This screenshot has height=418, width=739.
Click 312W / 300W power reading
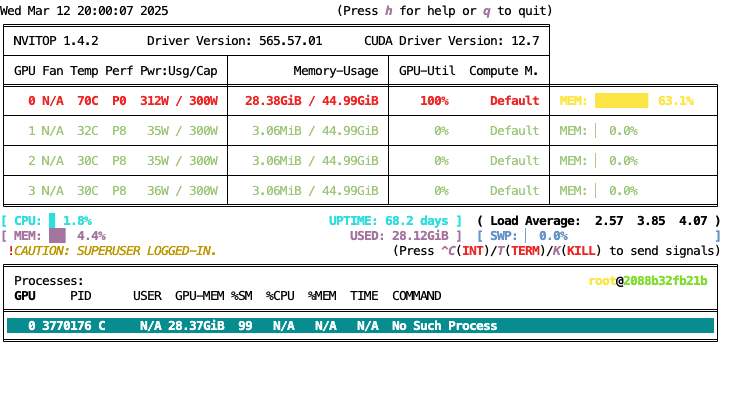(x=179, y=101)
